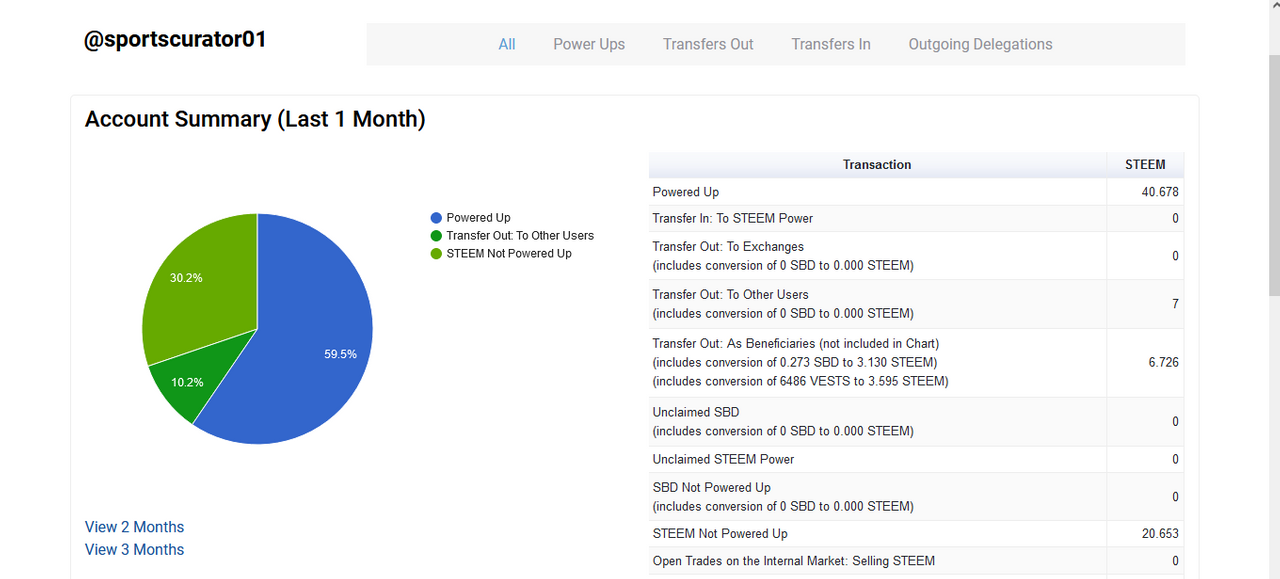Click the View 2 Months link
The height and width of the screenshot is (579, 1280).
coord(135,527)
